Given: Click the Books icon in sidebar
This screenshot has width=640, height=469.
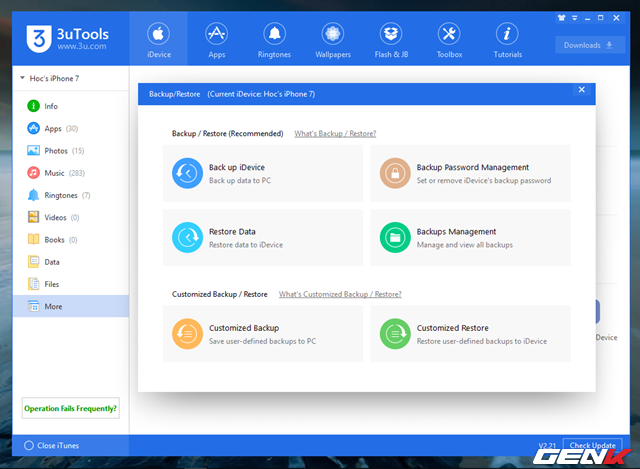Looking at the screenshot, I should [x=33, y=239].
